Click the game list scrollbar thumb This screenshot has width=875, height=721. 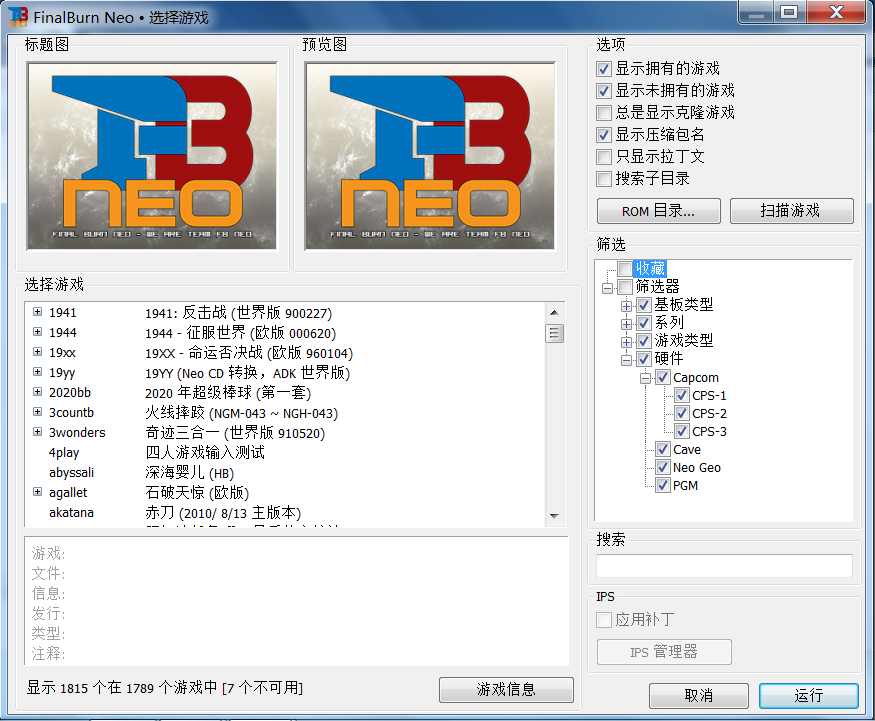(554, 334)
